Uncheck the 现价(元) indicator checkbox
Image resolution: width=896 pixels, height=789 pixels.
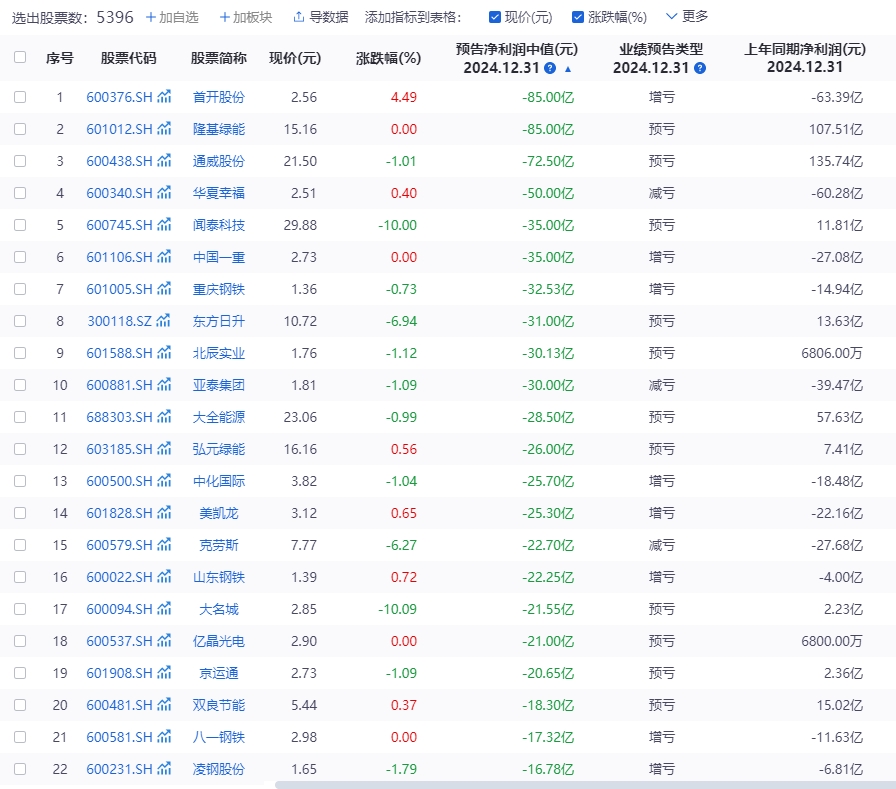495,17
